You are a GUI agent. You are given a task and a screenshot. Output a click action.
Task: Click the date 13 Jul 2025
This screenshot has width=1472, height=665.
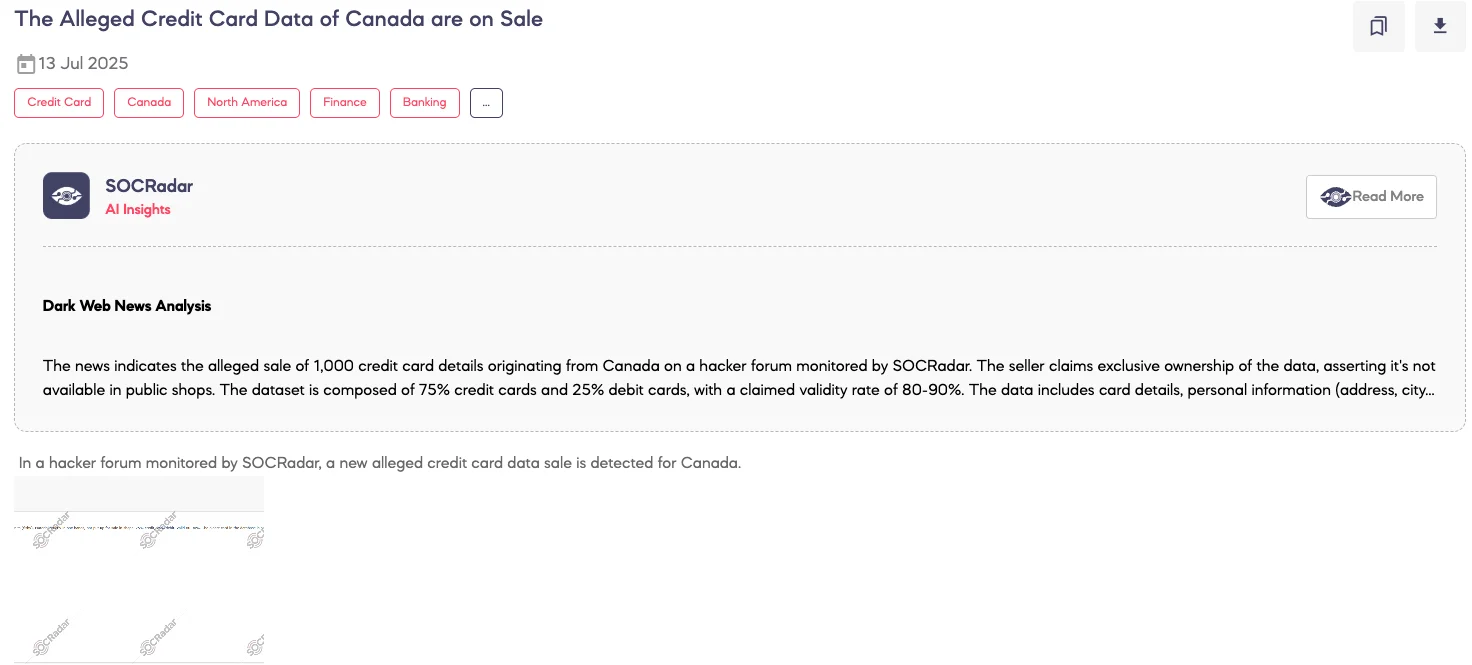[83, 63]
